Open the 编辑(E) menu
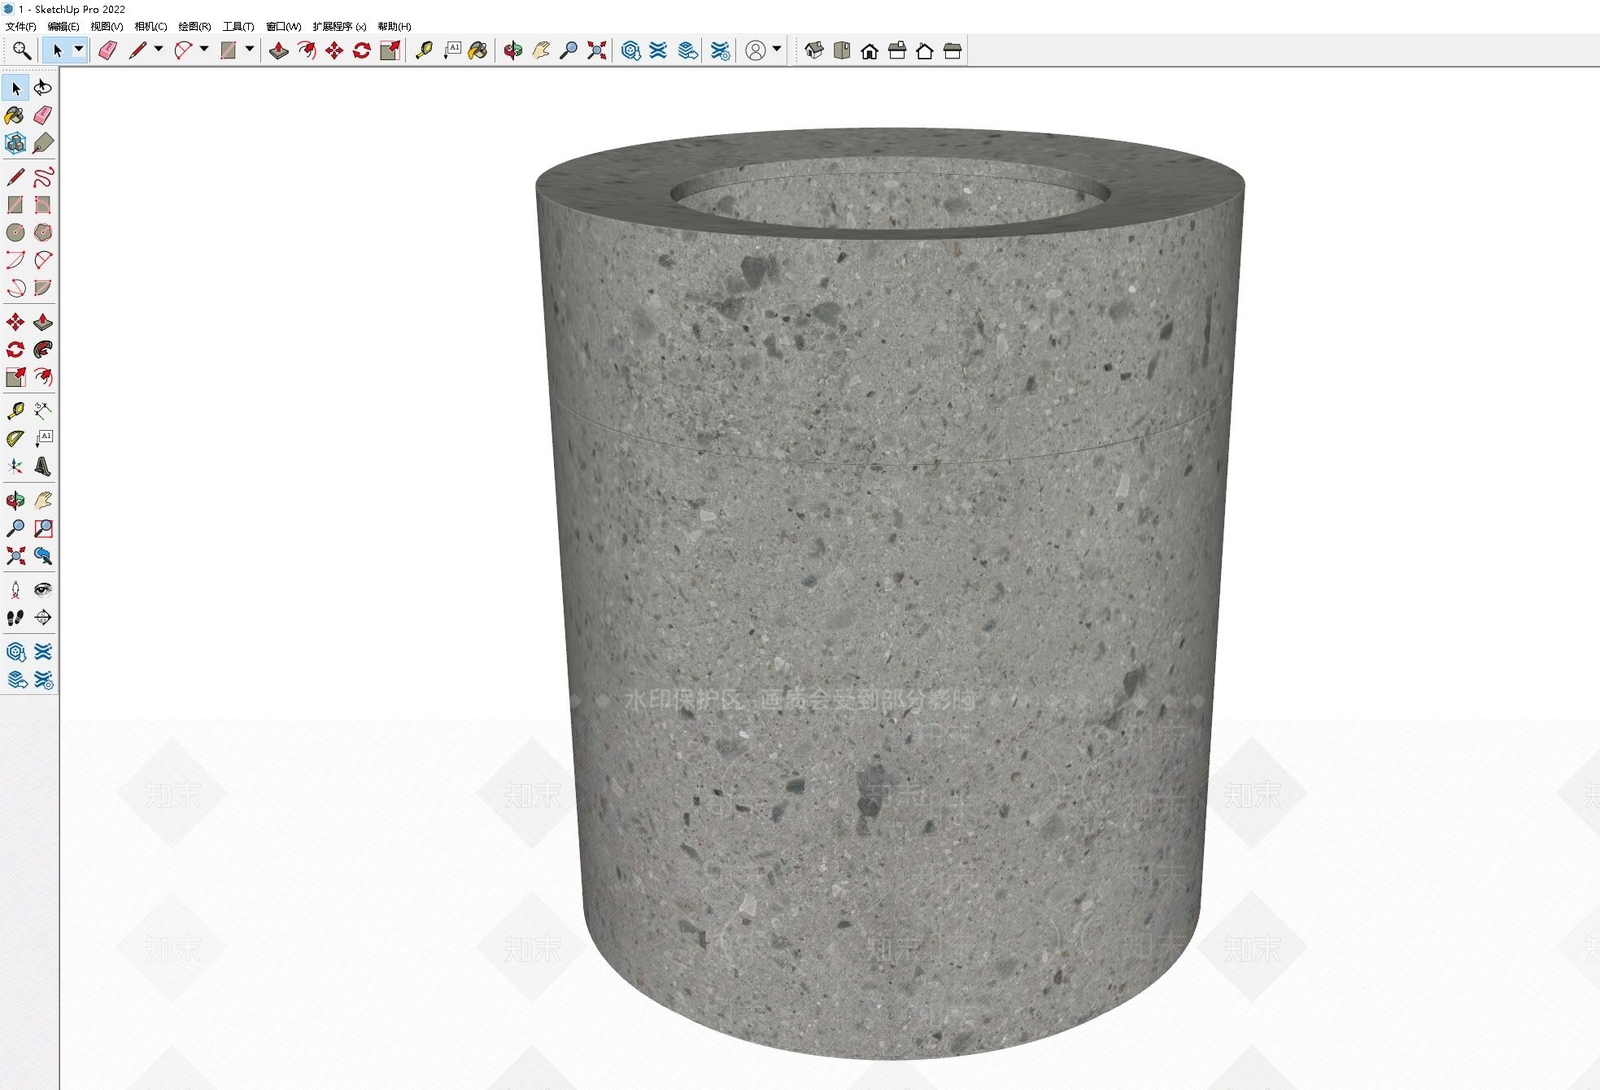 (x=63, y=26)
